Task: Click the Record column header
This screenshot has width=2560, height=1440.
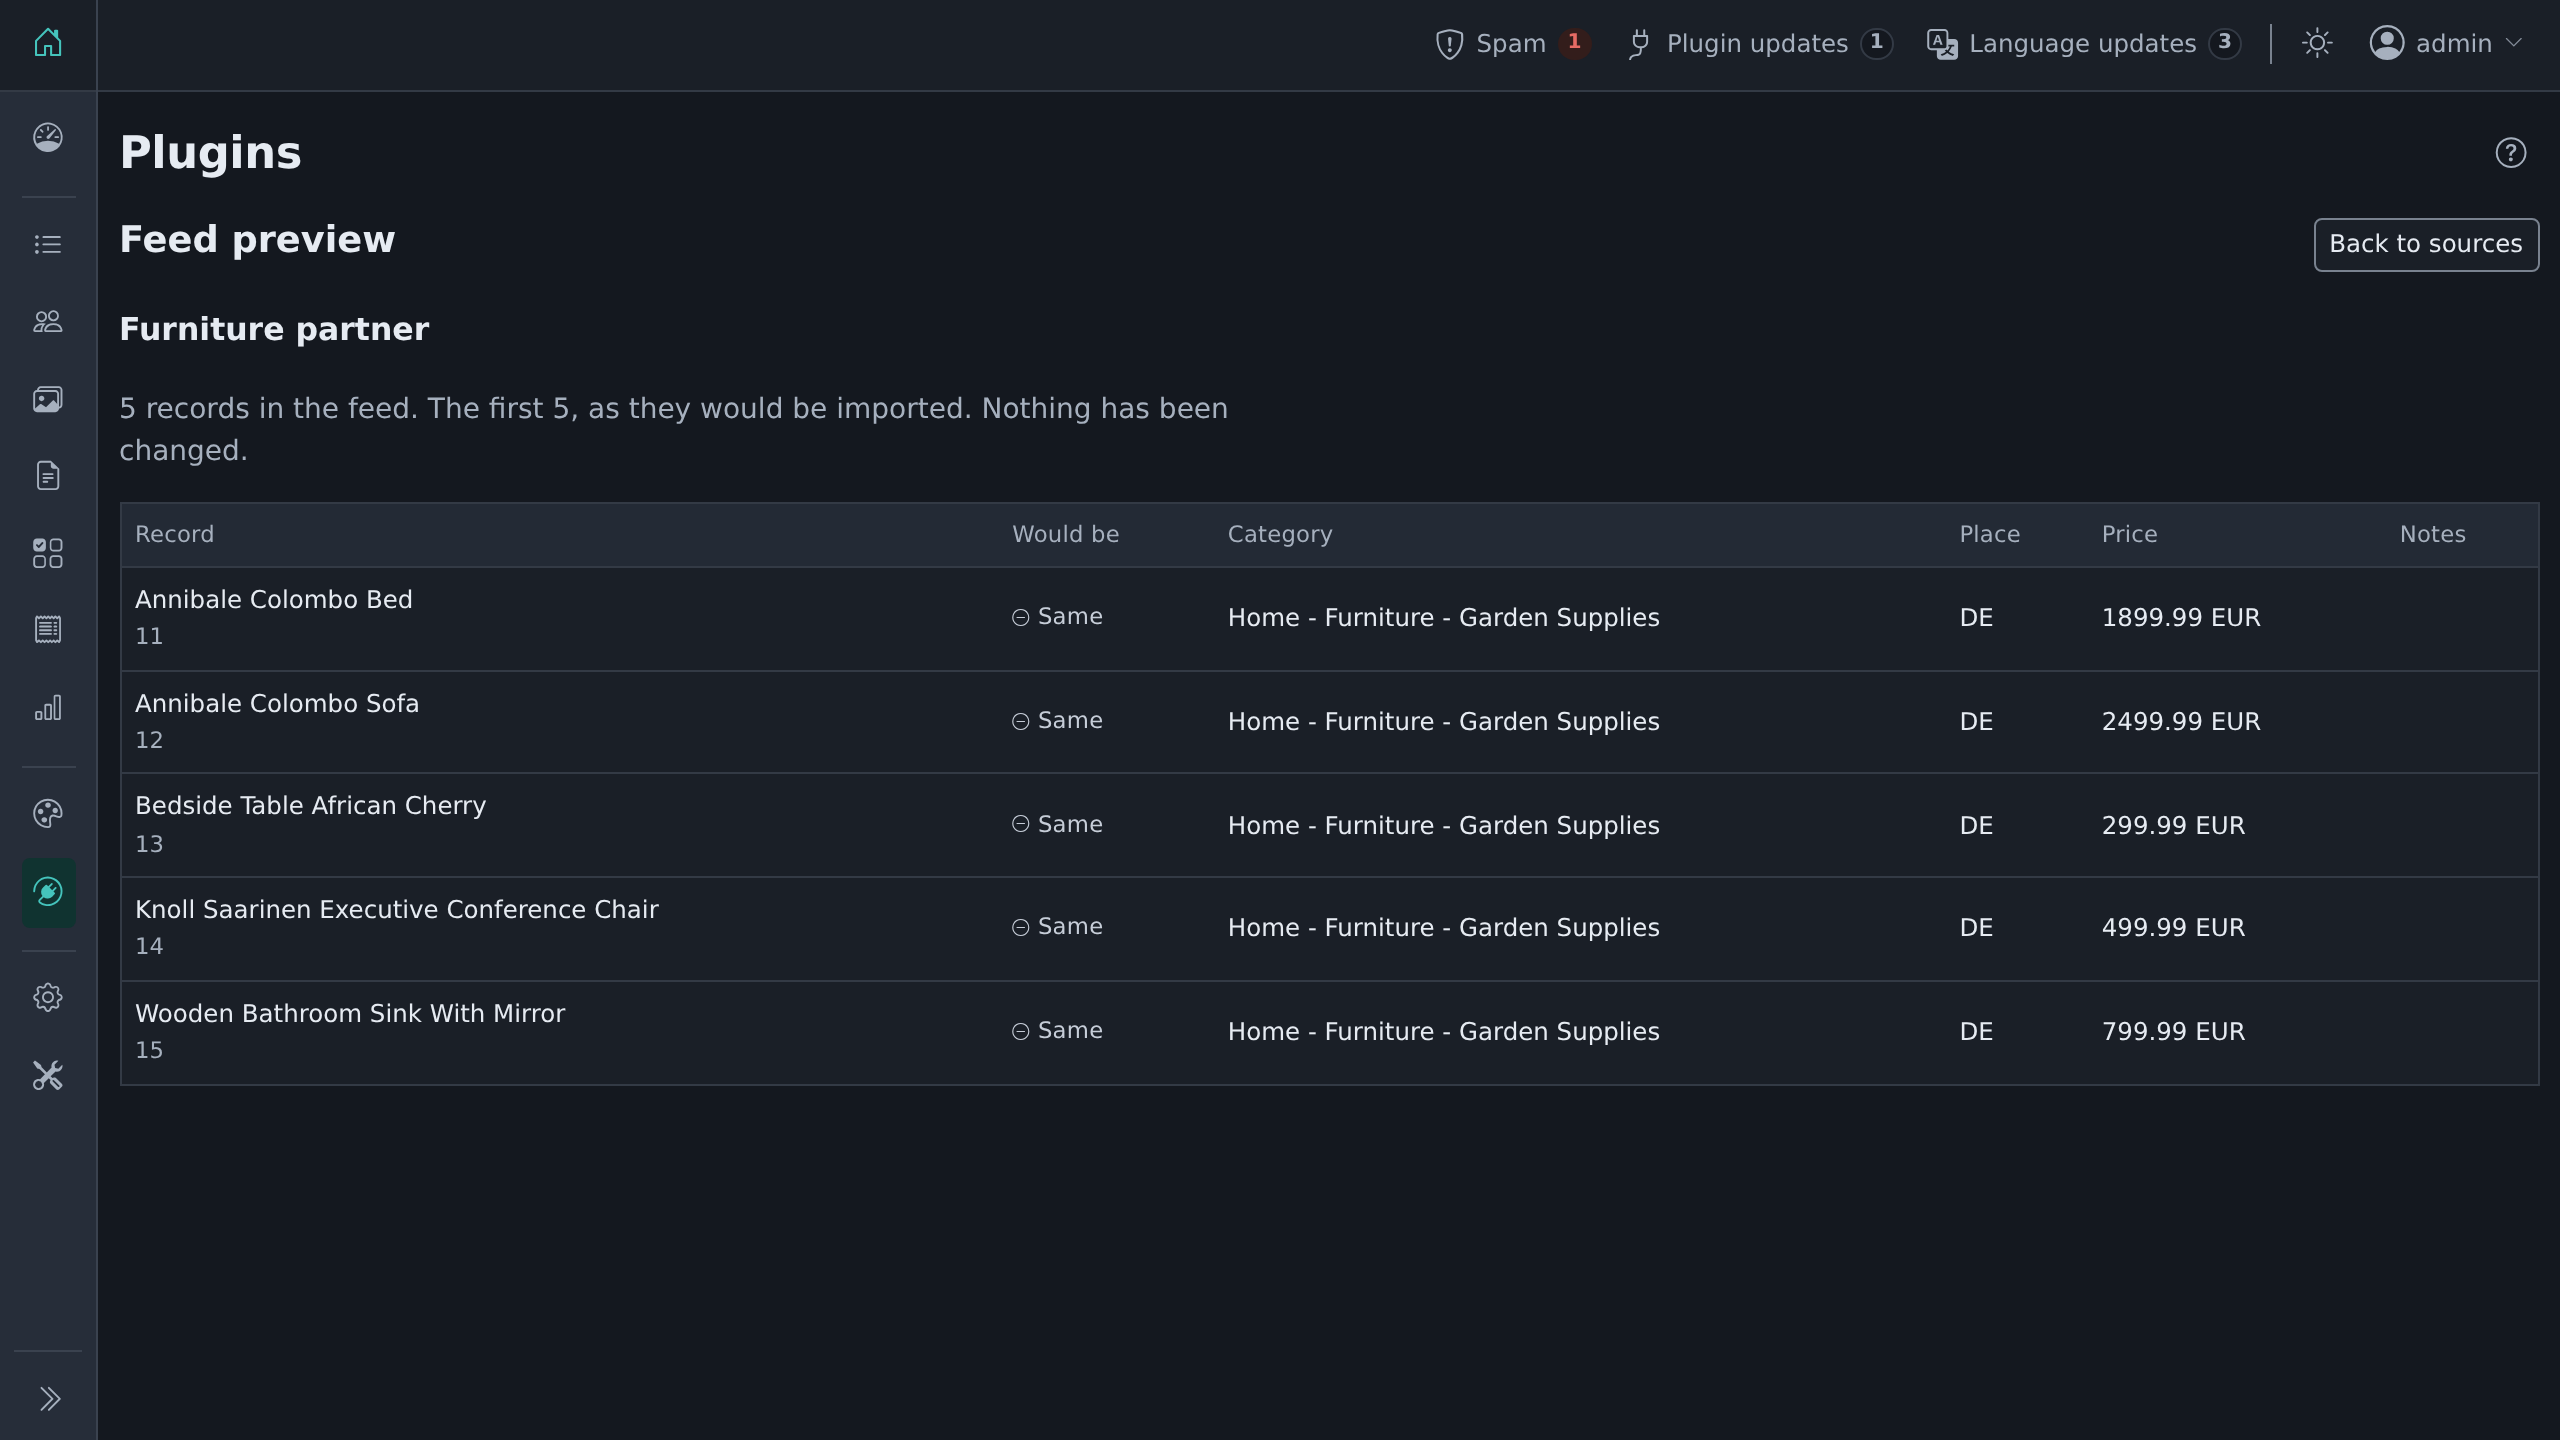Action: coord(174,534)
